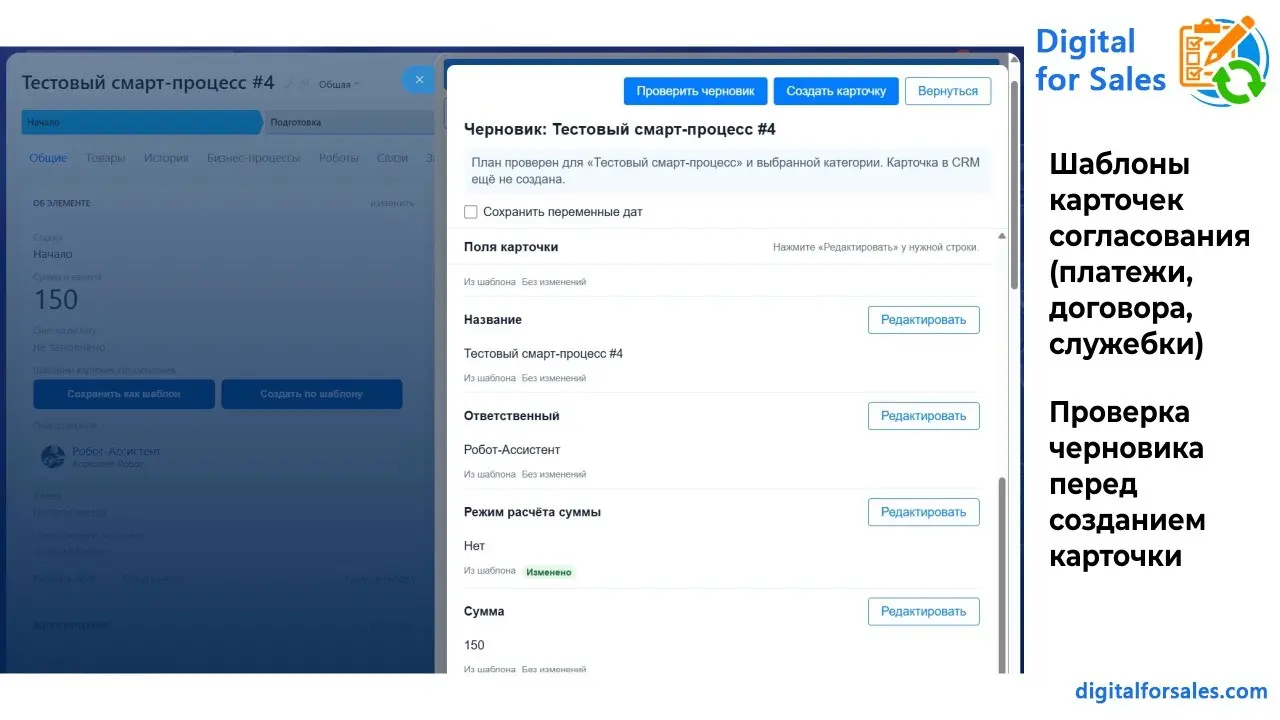Edit the Ответственный field
This screenshot has width=1280, height=720.
pos(923,416)
